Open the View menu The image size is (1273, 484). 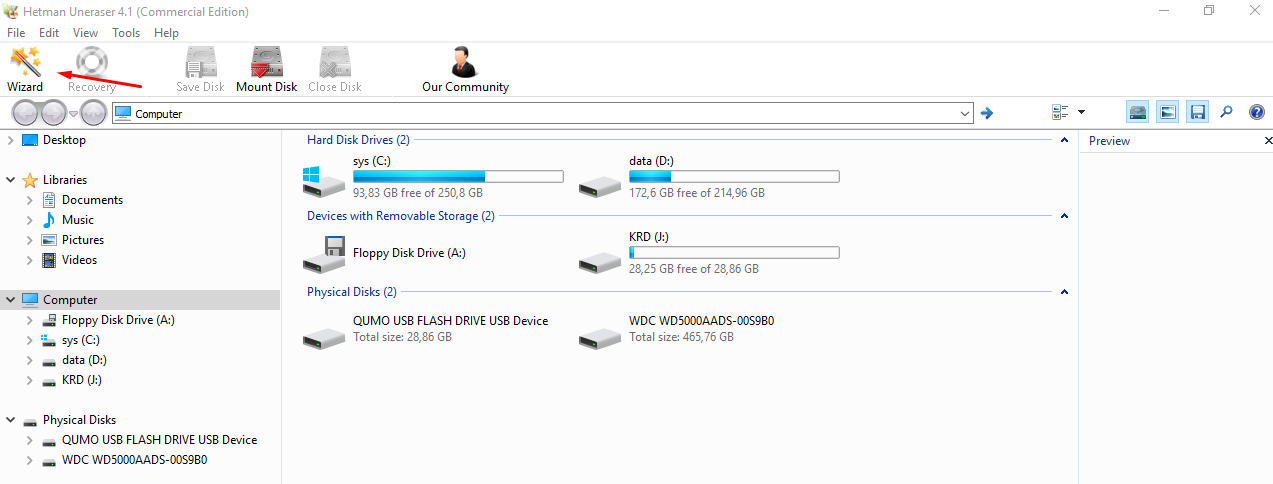tap(85, 33)
